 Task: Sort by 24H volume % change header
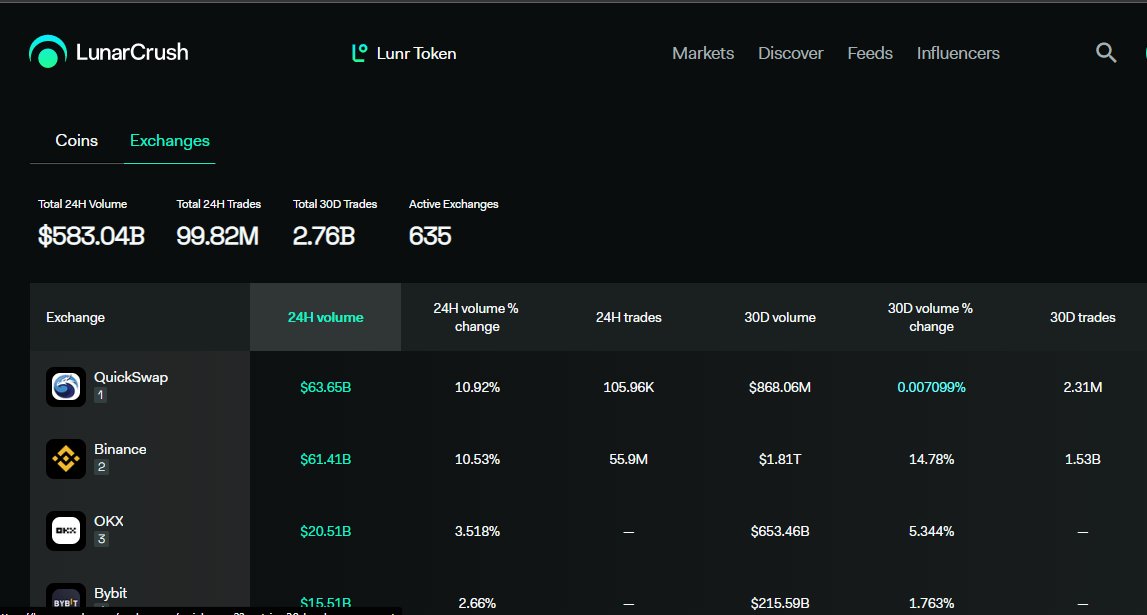(x=476, y=317)
